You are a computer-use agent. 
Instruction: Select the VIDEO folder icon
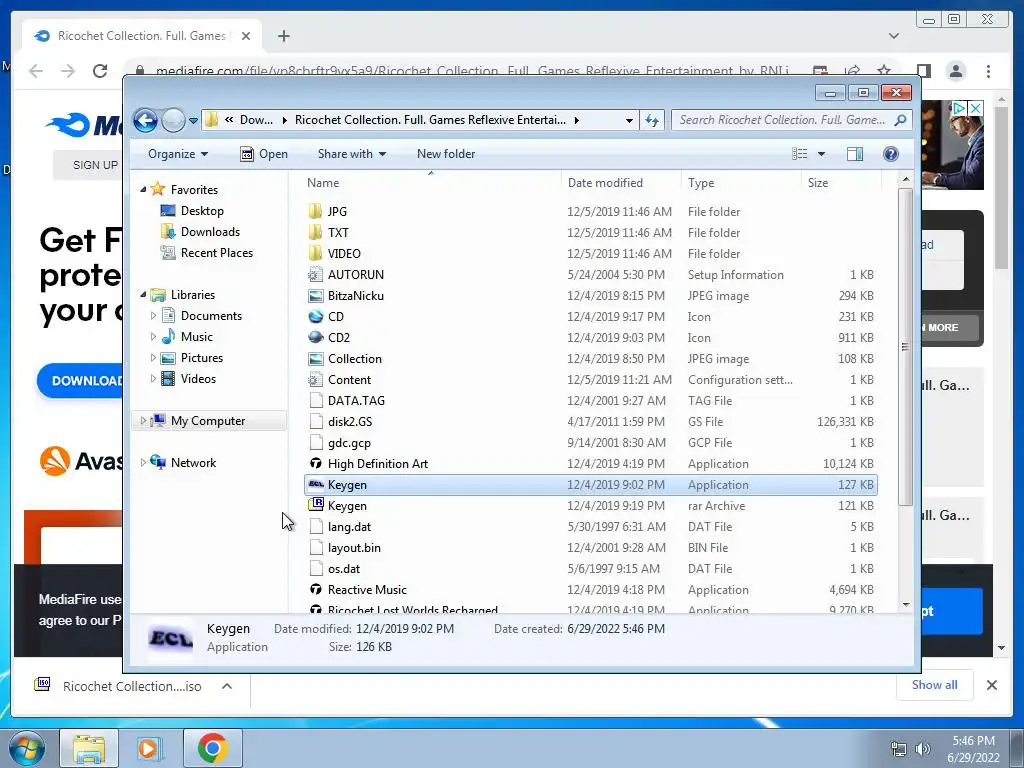pyautogui.click(x=315, y=253)
